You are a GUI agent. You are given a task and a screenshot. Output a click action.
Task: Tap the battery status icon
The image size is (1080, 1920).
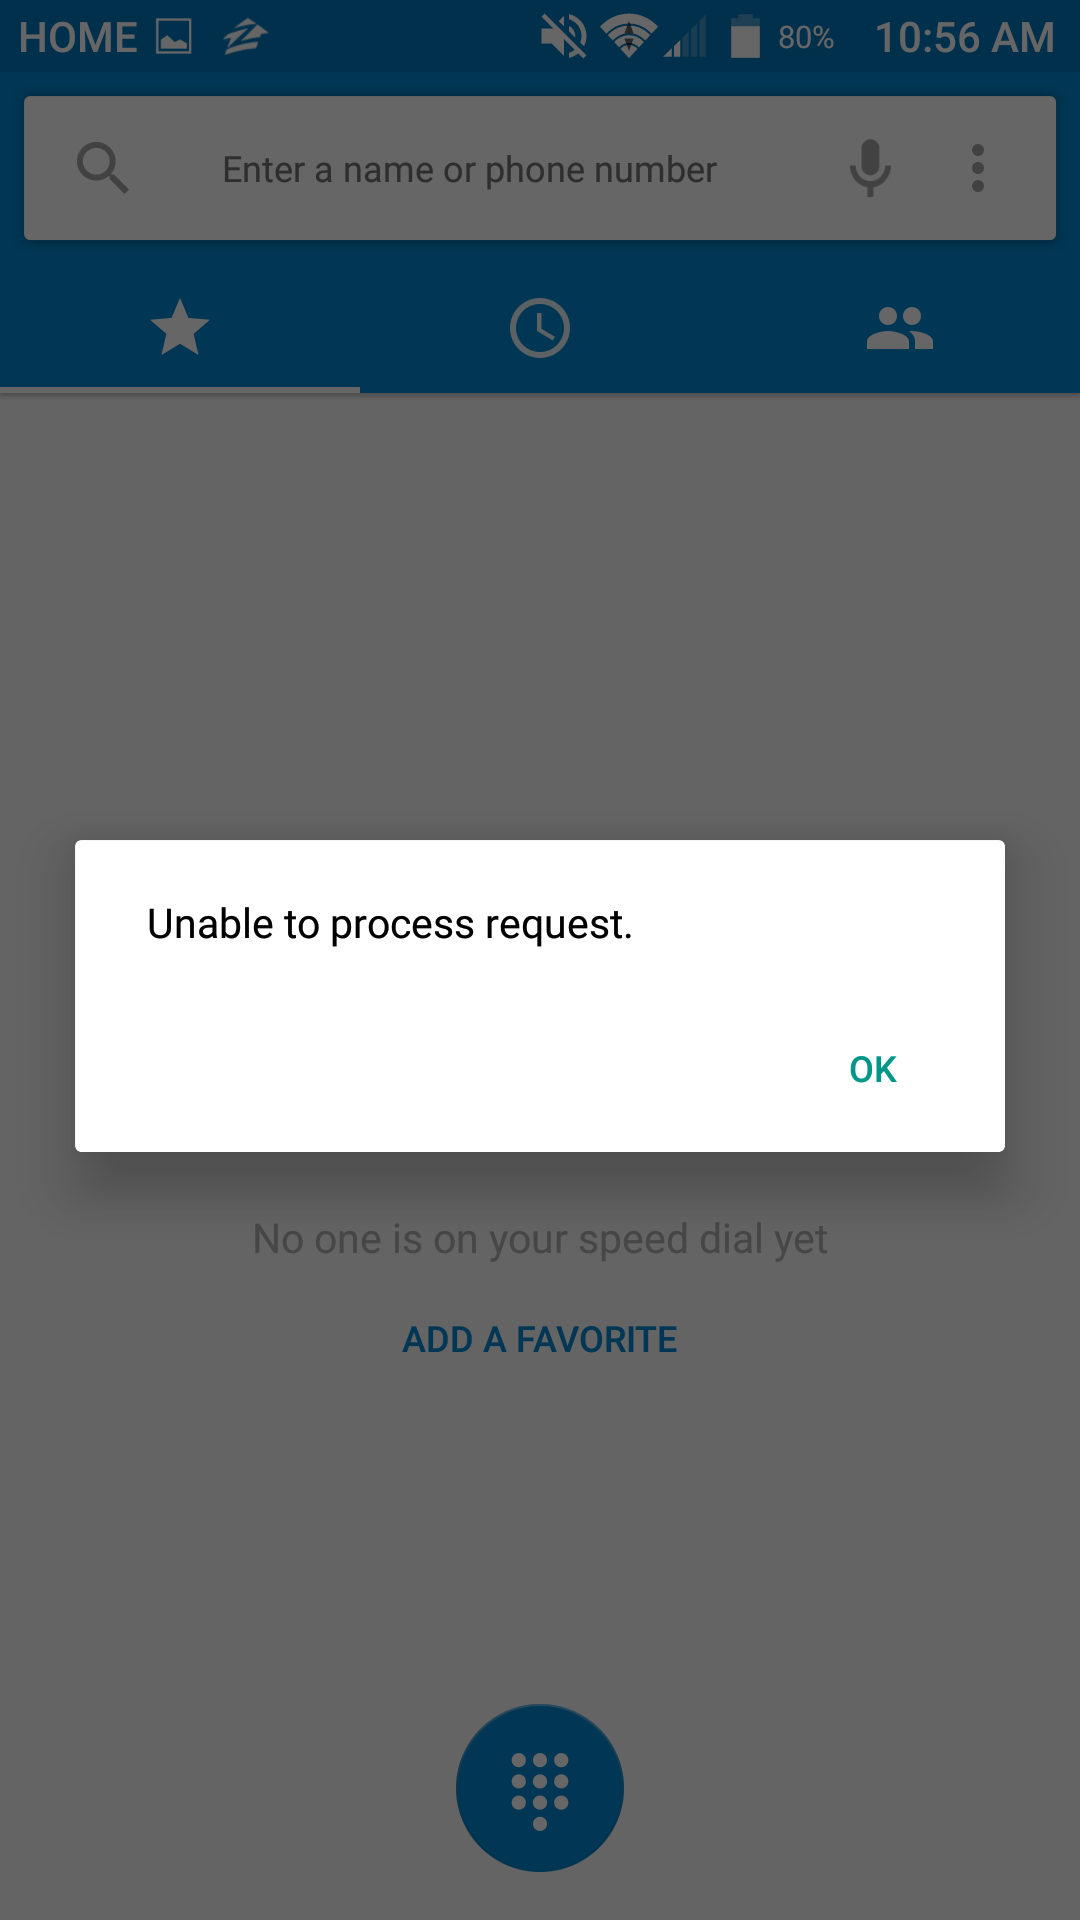(745, 38)
